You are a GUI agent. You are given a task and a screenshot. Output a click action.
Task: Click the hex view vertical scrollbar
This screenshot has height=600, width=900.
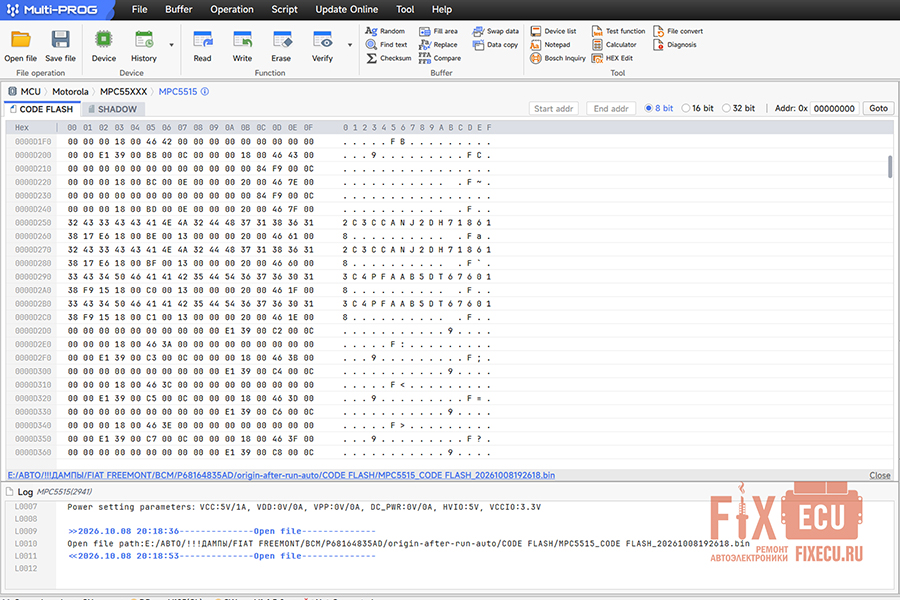point(890,167)
